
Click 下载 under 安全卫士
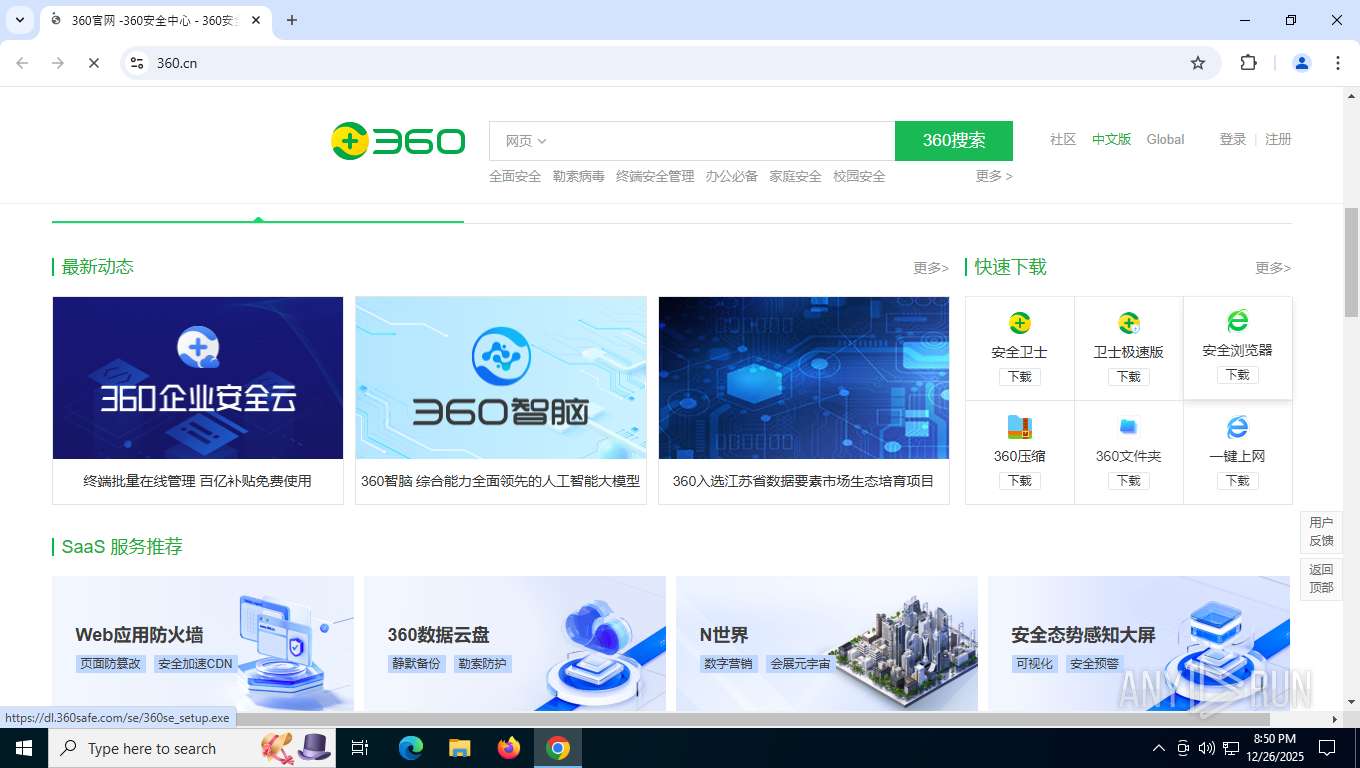click(x=1019, y=377)
